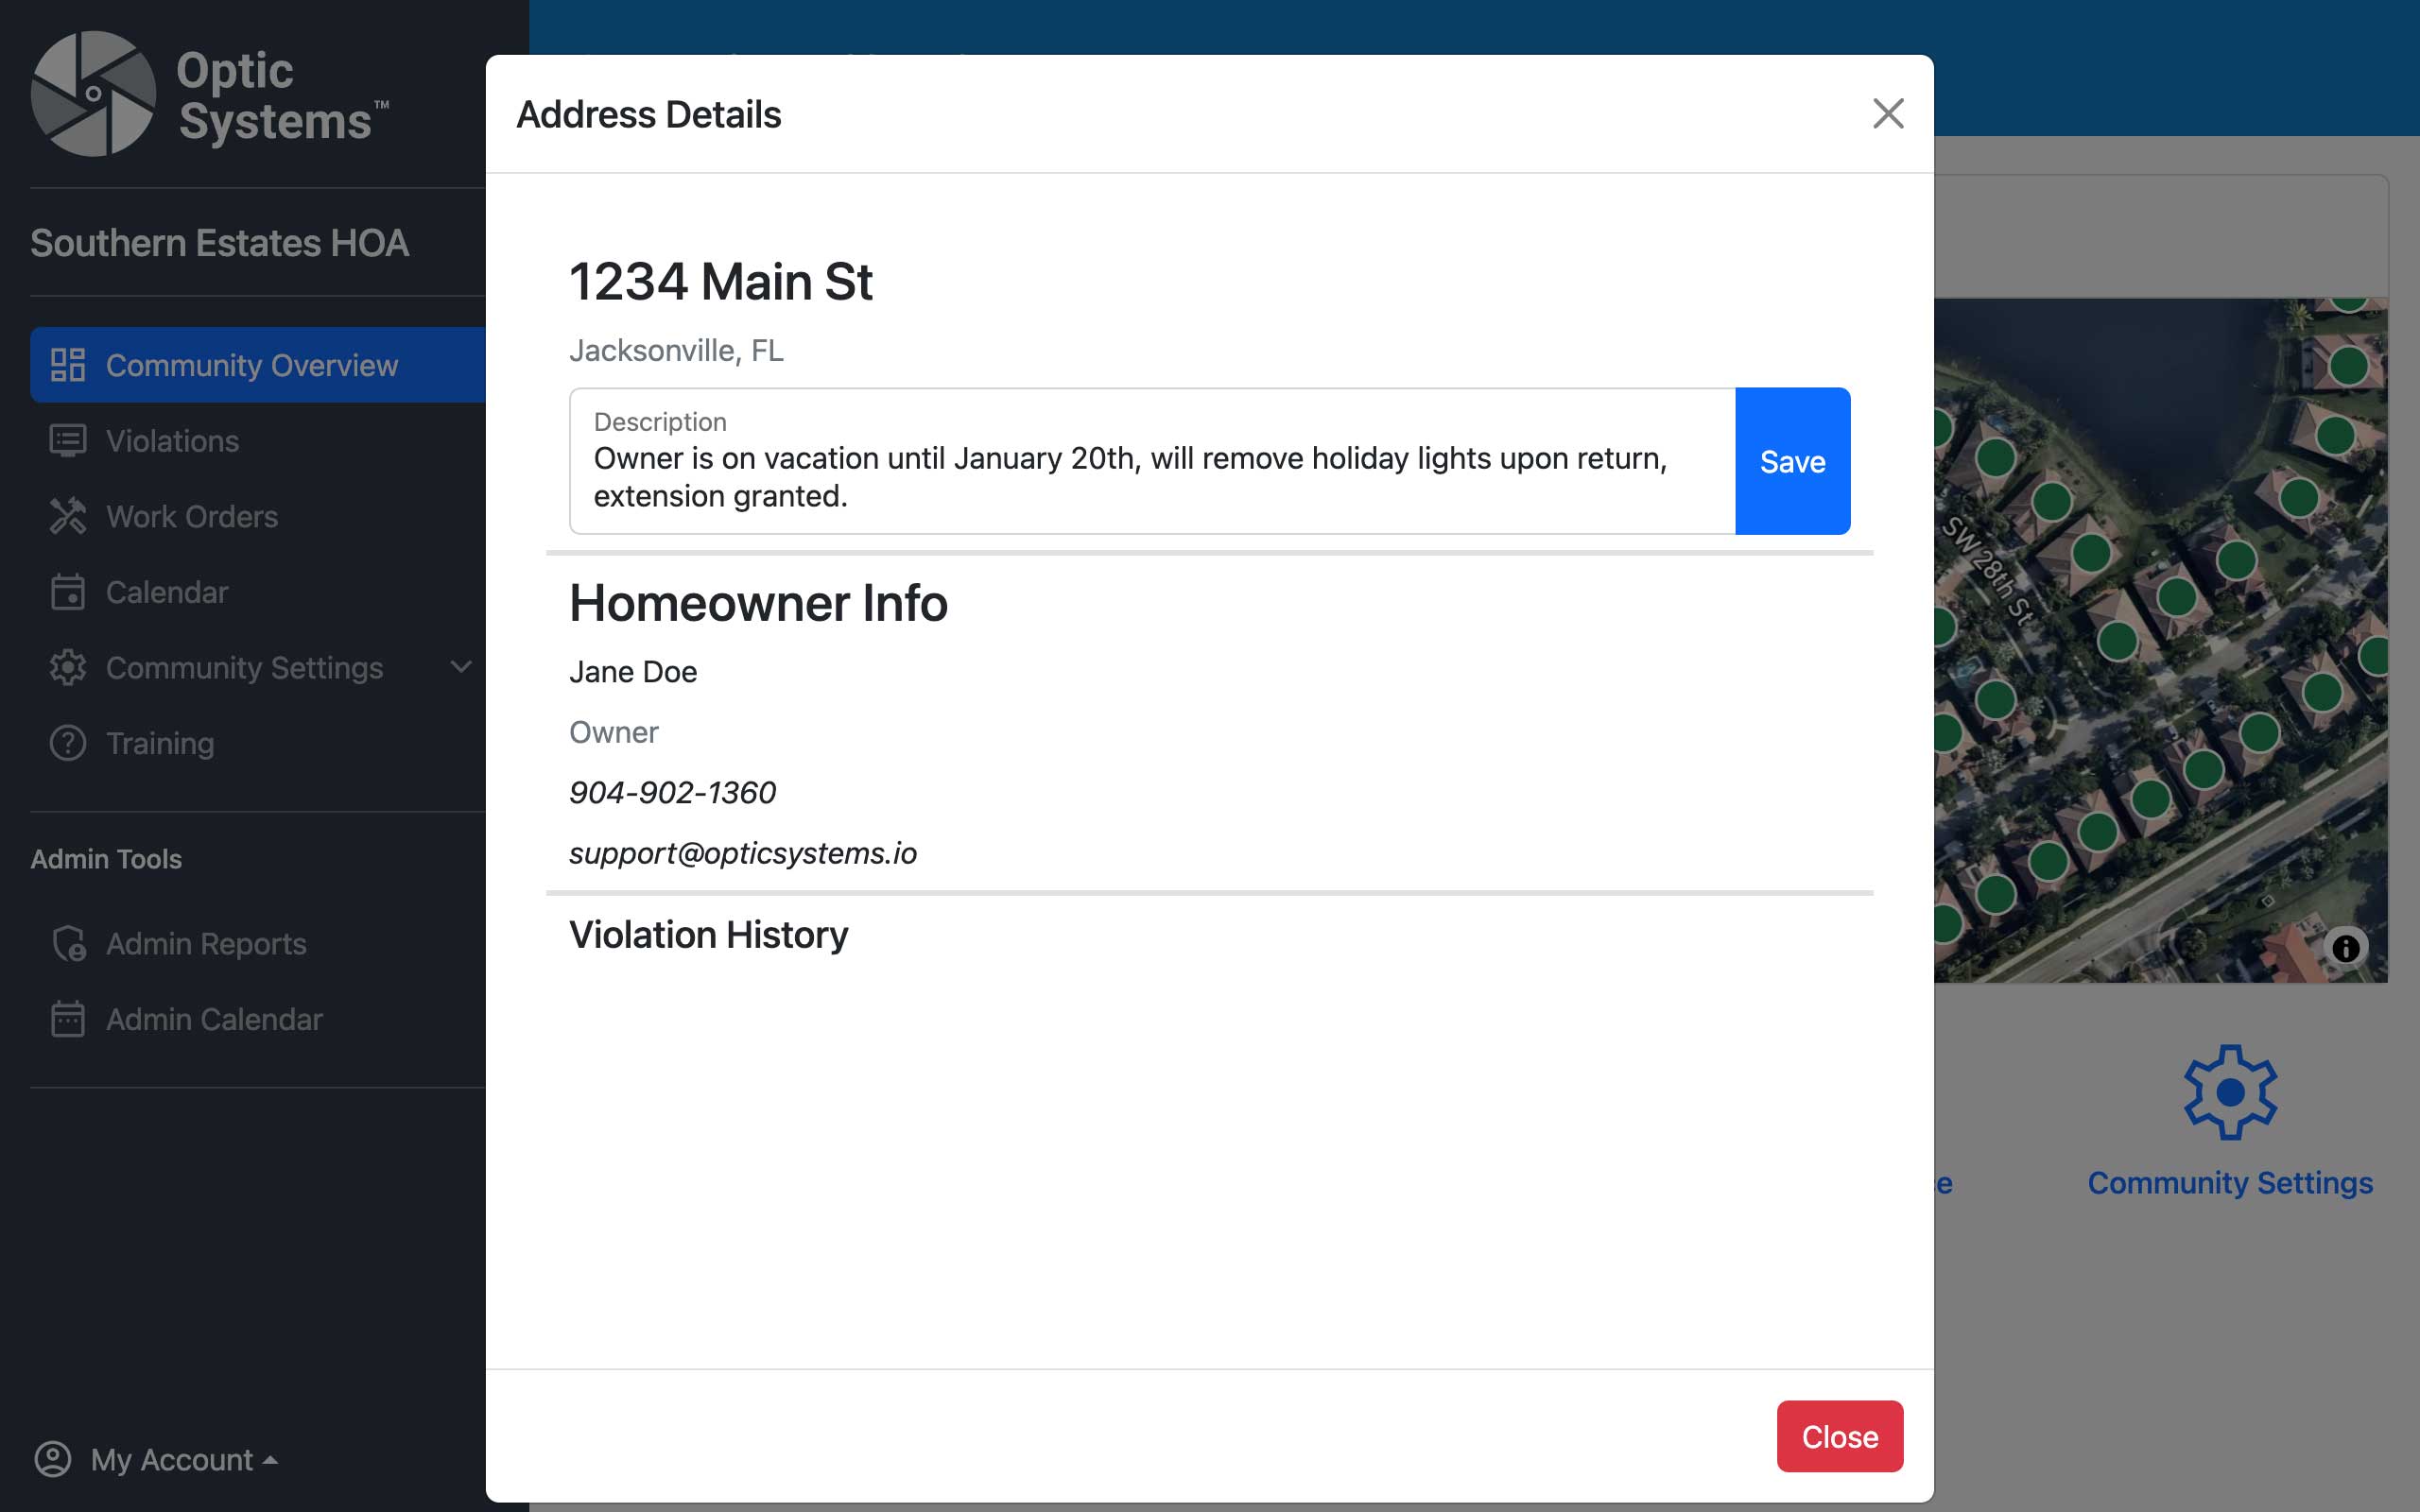The width and height of the screenshot is (2420, 1512).
Task: Click the Calendar sidebar icon
Action: (x=68, y=592)
